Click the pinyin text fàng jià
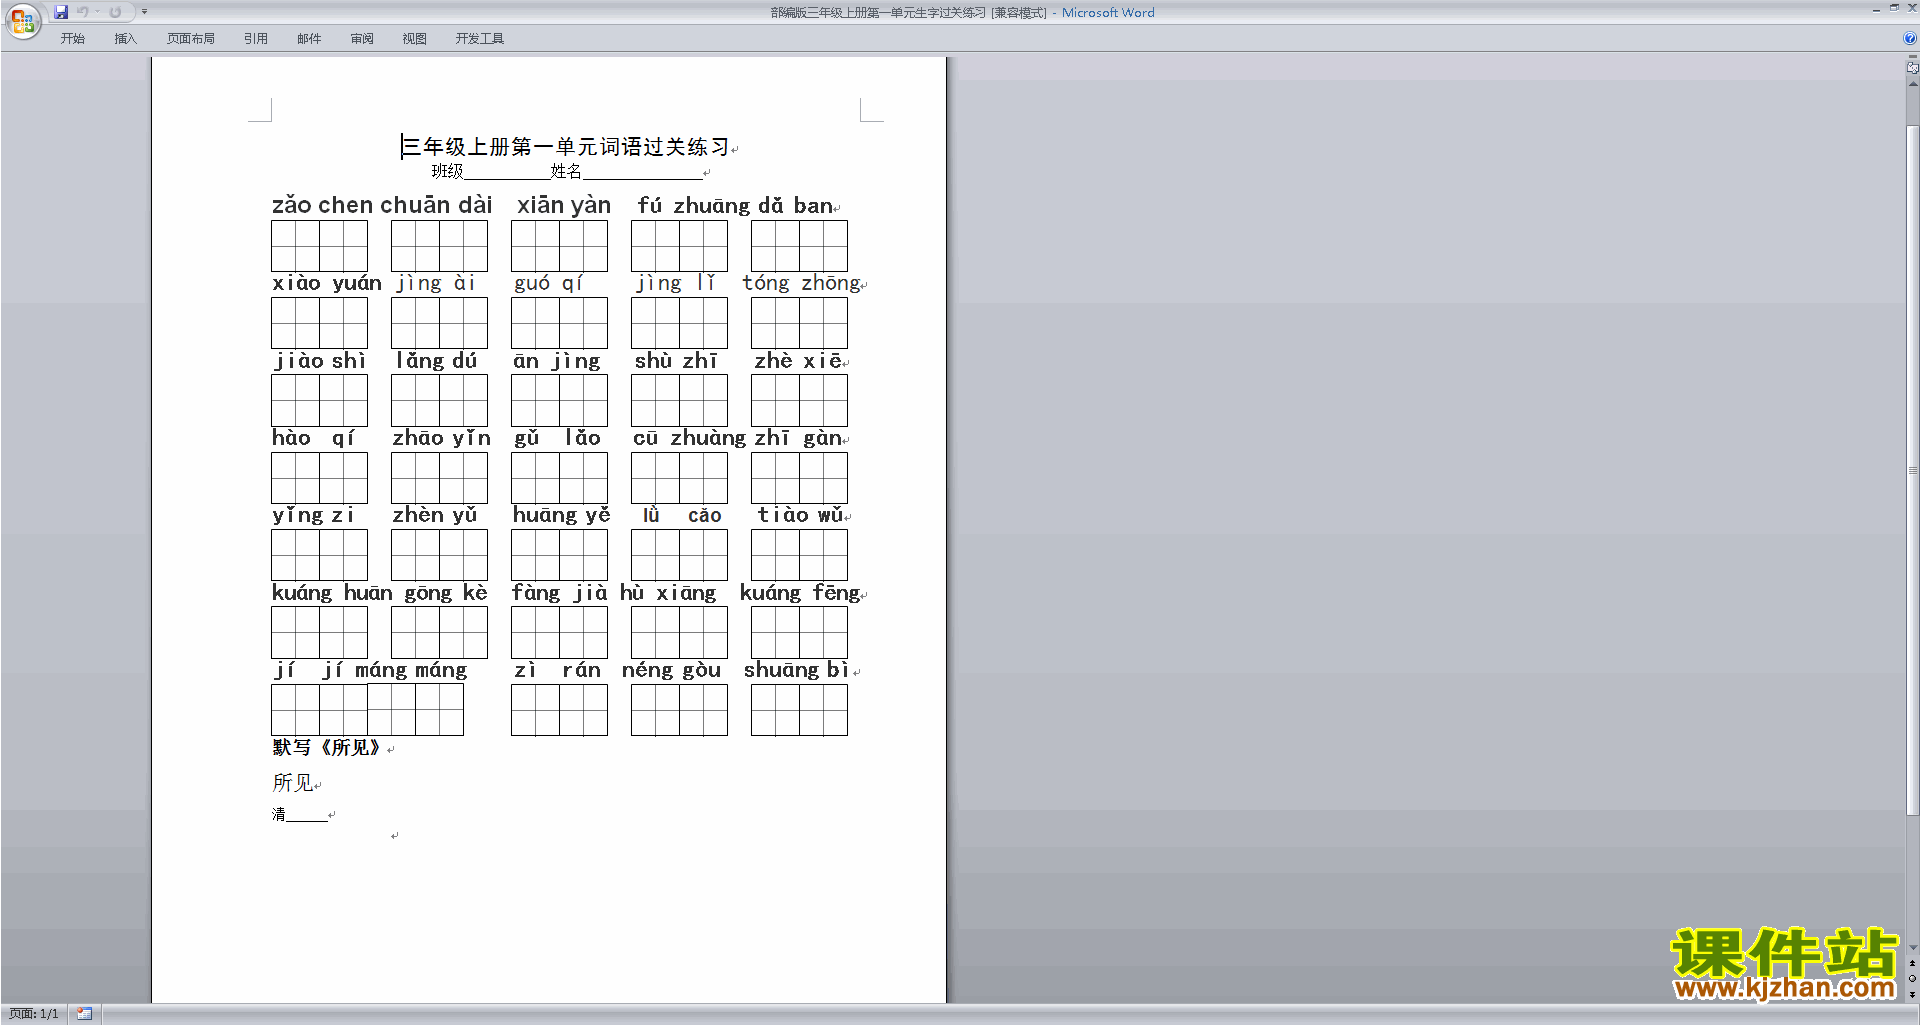Image resolution: width=1920 pixels, height=1025 pixels. pyautogui.click(x=559, y=592)
